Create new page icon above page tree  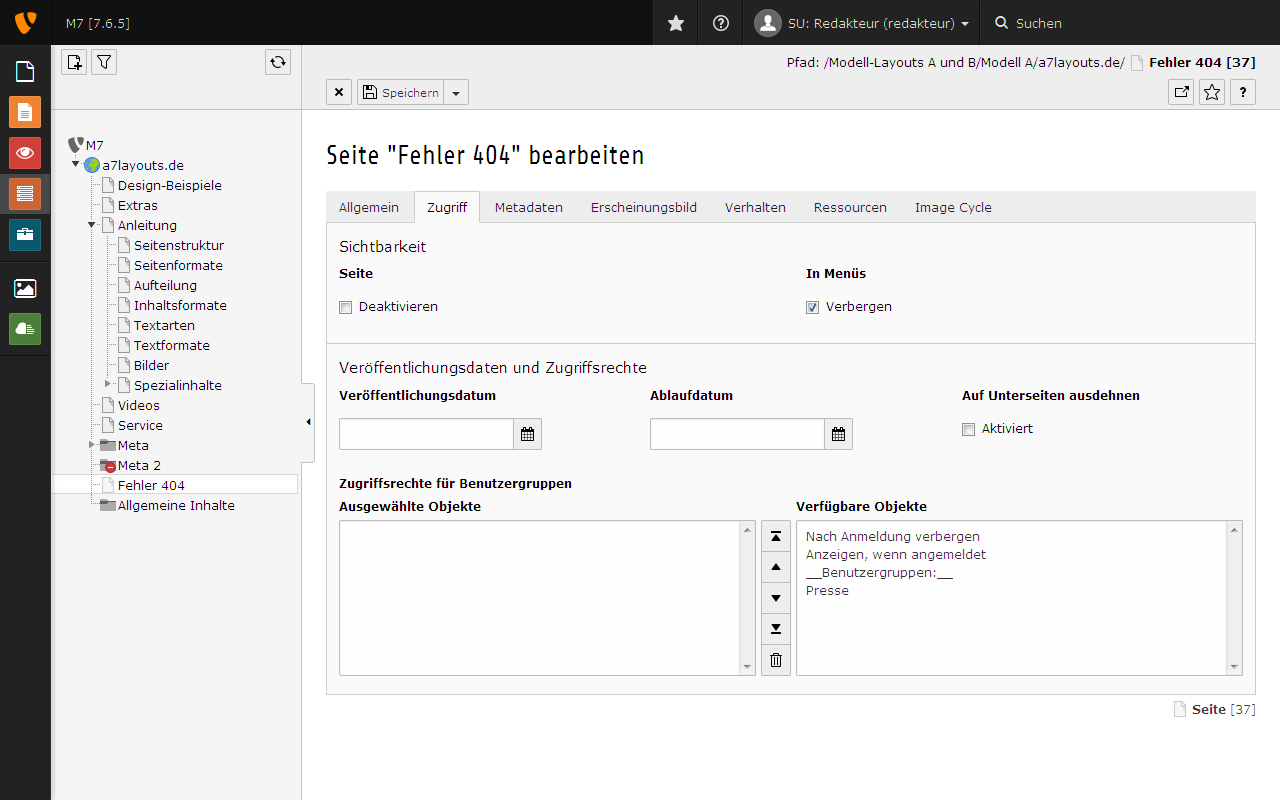(x=74, y=62)
